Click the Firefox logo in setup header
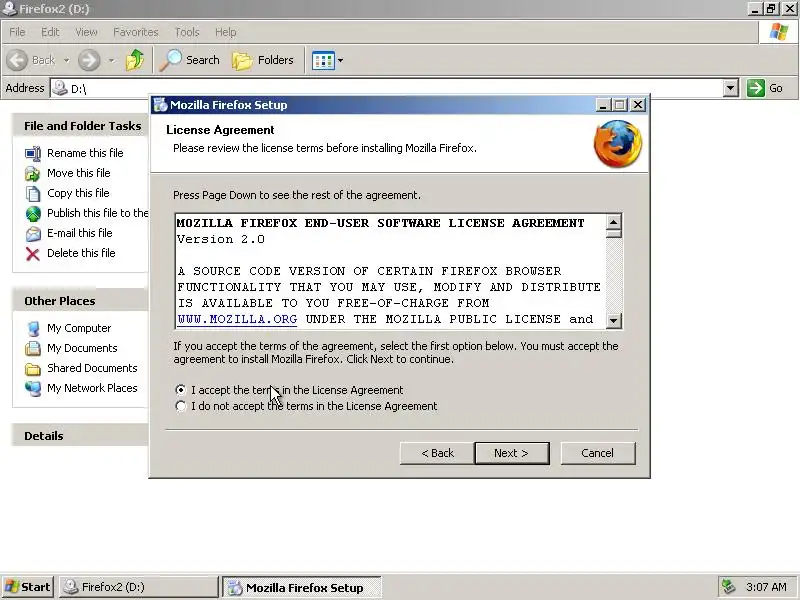The image size is (800, 600). pos(618,143)
